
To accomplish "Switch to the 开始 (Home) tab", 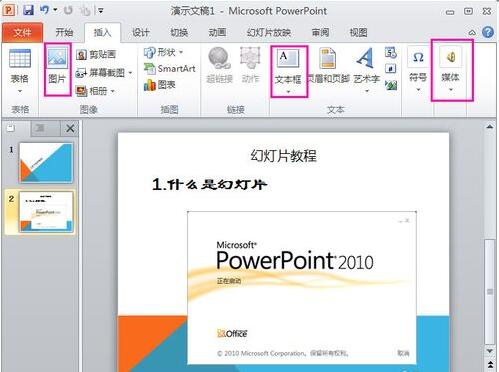I will click(x=64, y=32).
